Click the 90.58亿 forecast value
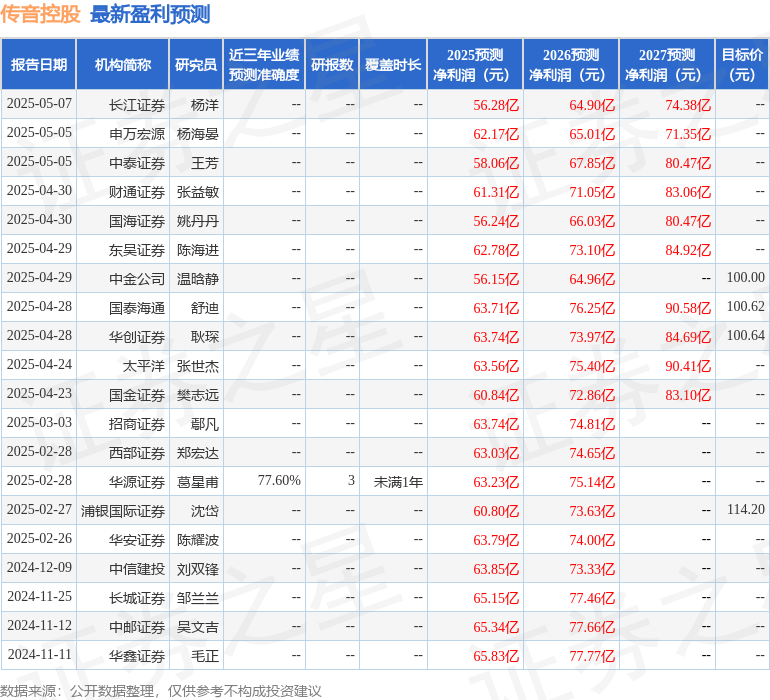 coord(688,308)
